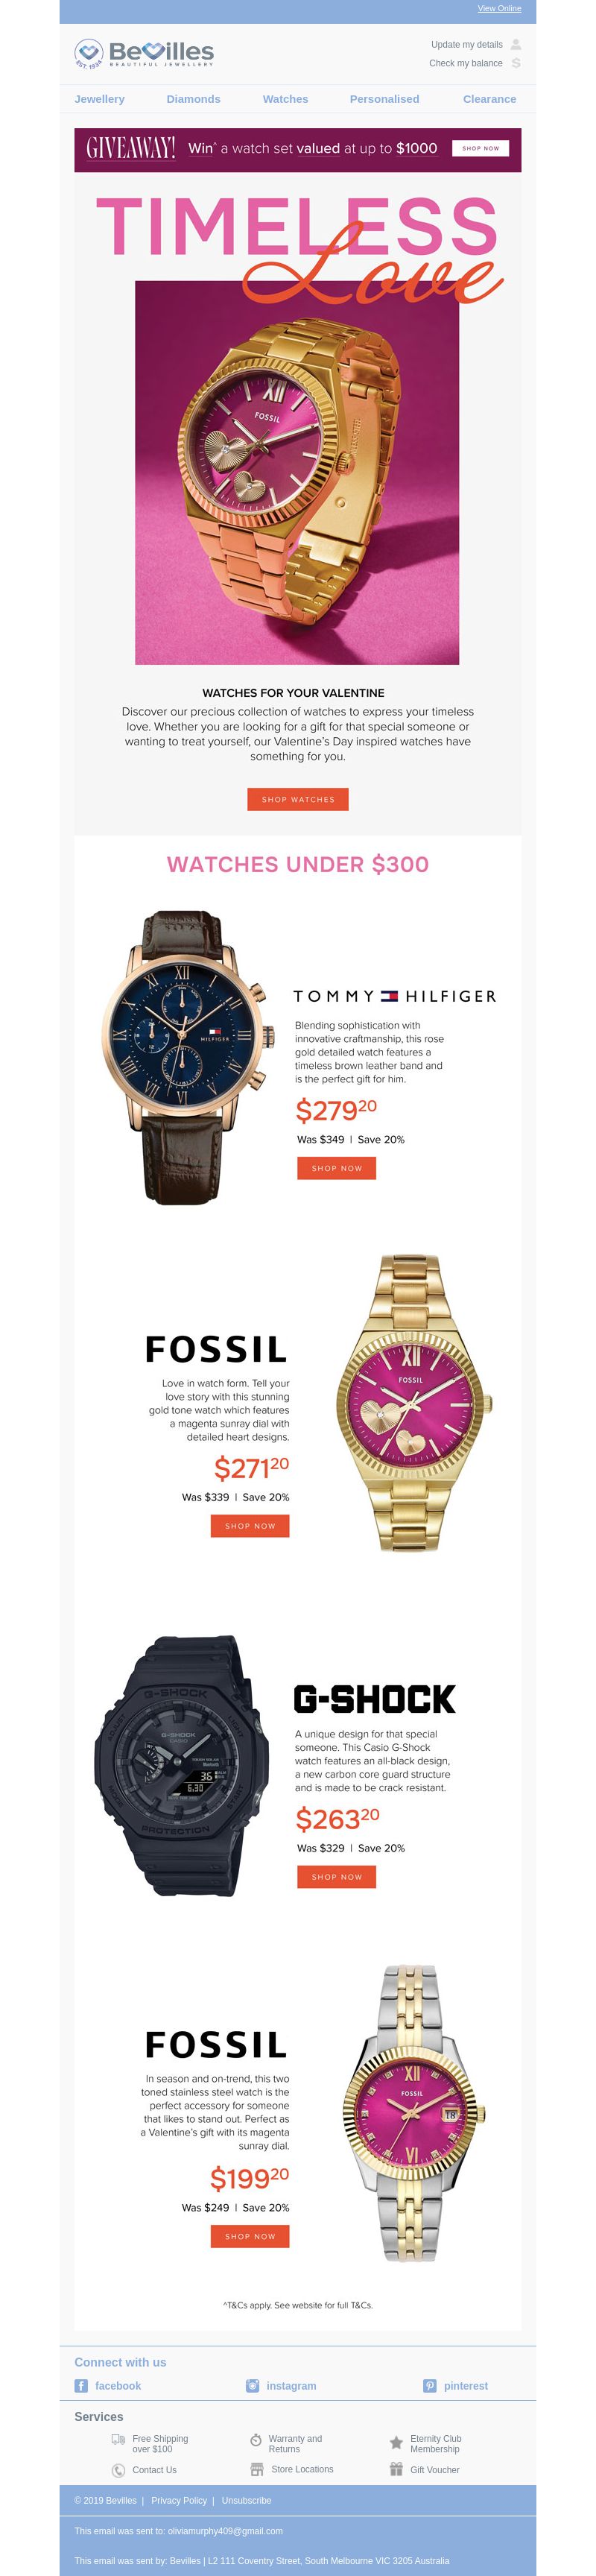596x2576 pixels.
Task: Open the Facebook icon in footer
Action: (81, 2385)
